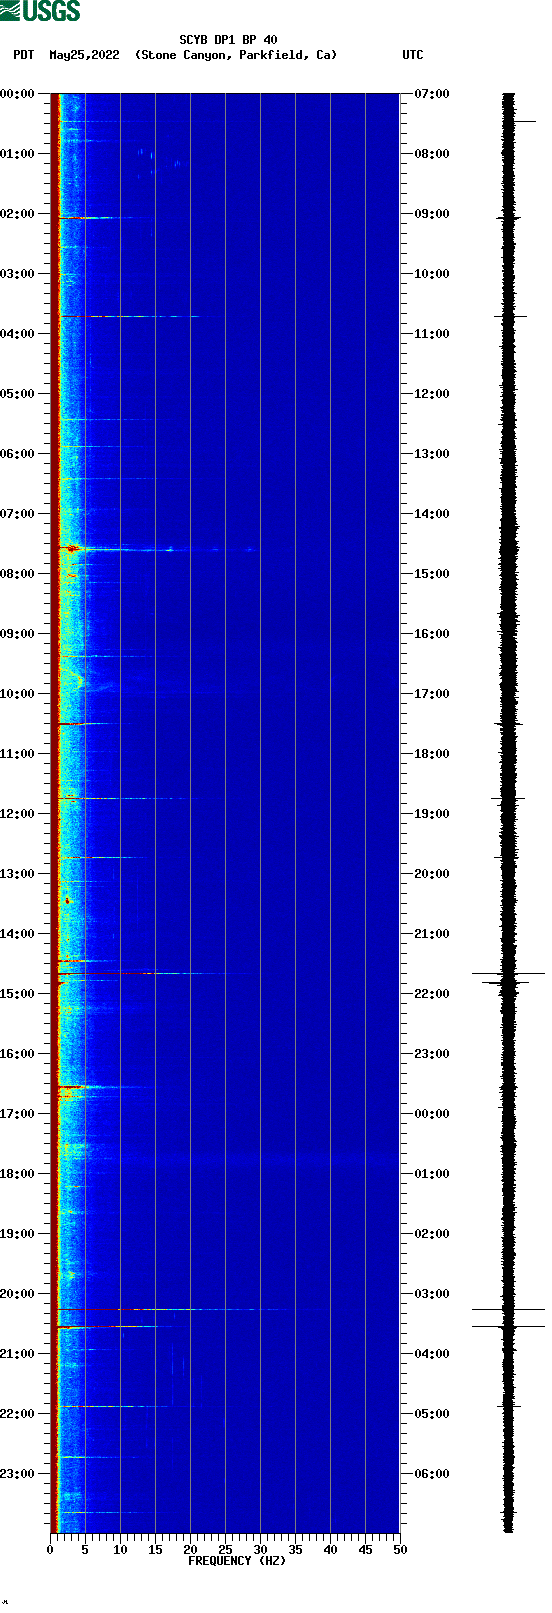Screen dimensions: 552x1613
Task: Click the 19:00 time label on the UTC axis
Action: click(x=432, y=814)
